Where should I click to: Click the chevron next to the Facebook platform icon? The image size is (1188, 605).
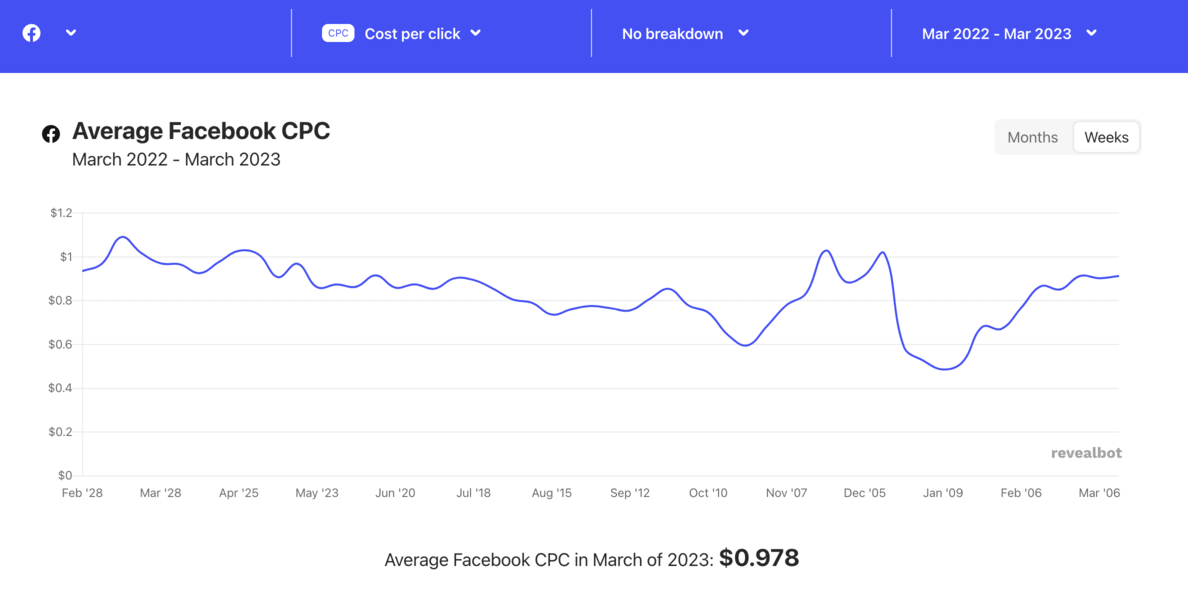click(70, 32)
